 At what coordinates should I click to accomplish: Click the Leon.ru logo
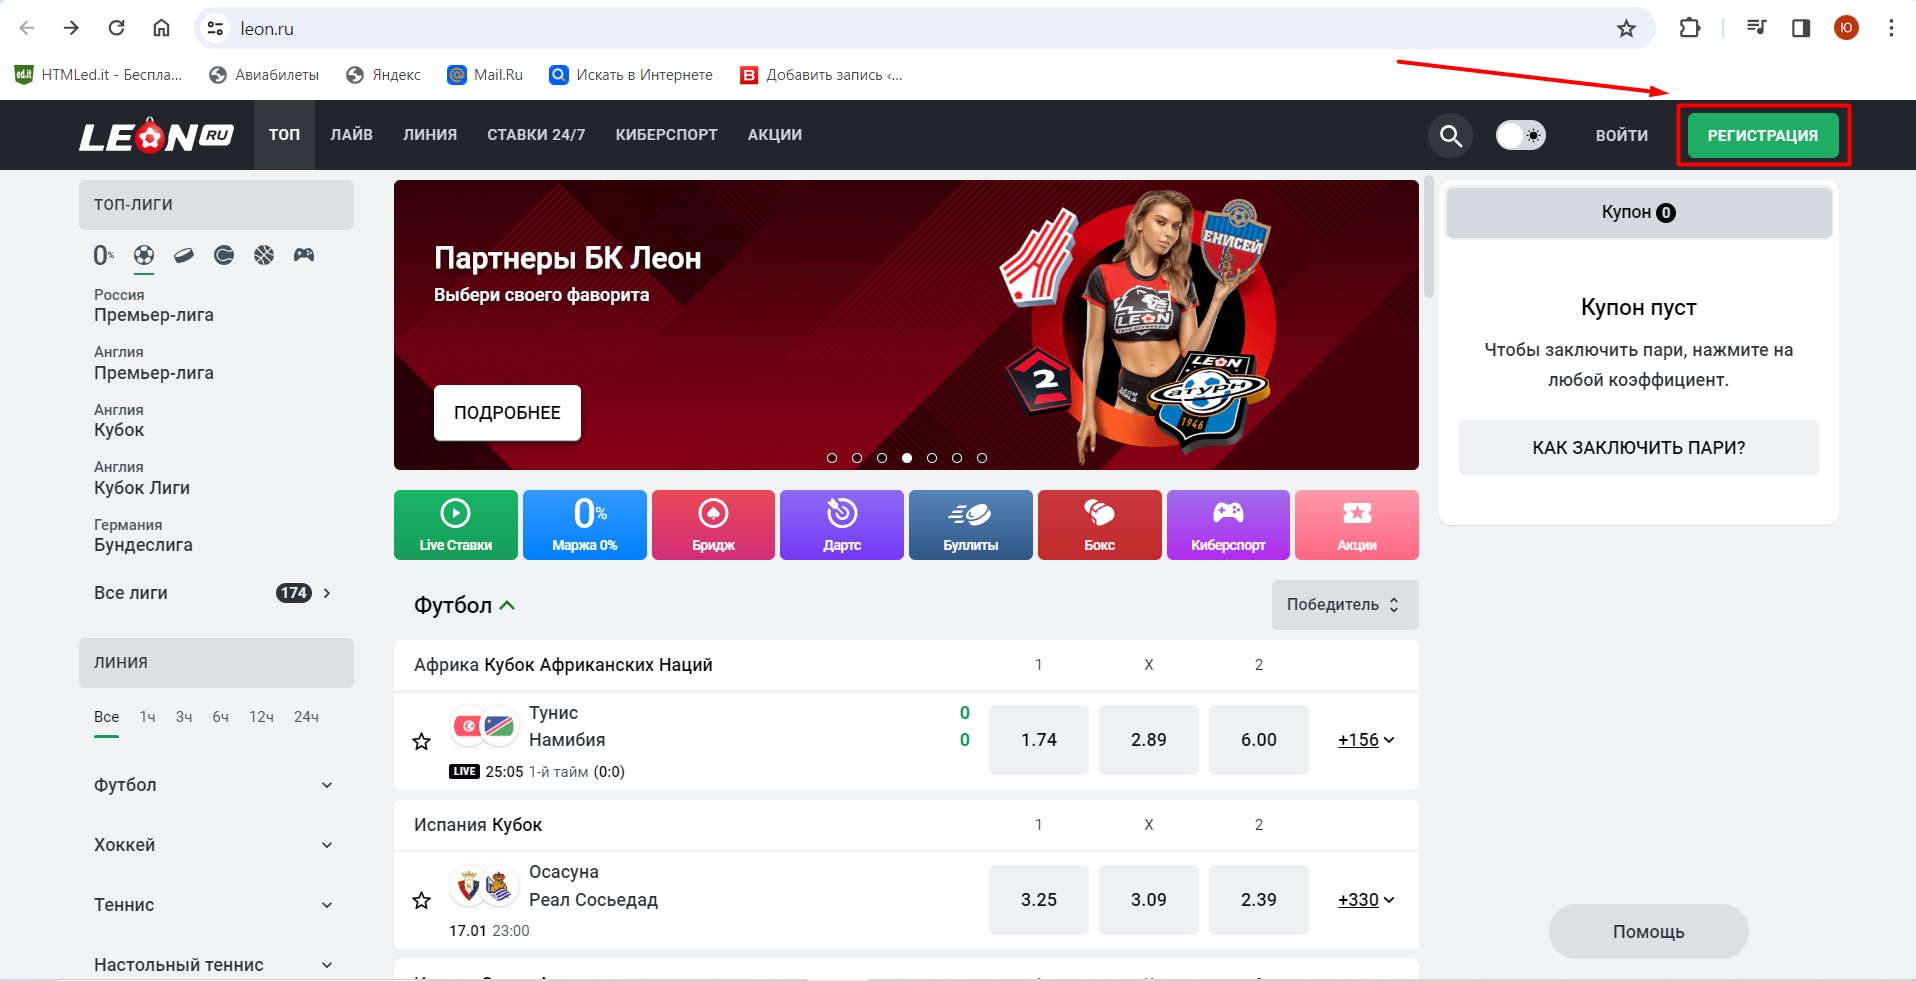(156, 136)
